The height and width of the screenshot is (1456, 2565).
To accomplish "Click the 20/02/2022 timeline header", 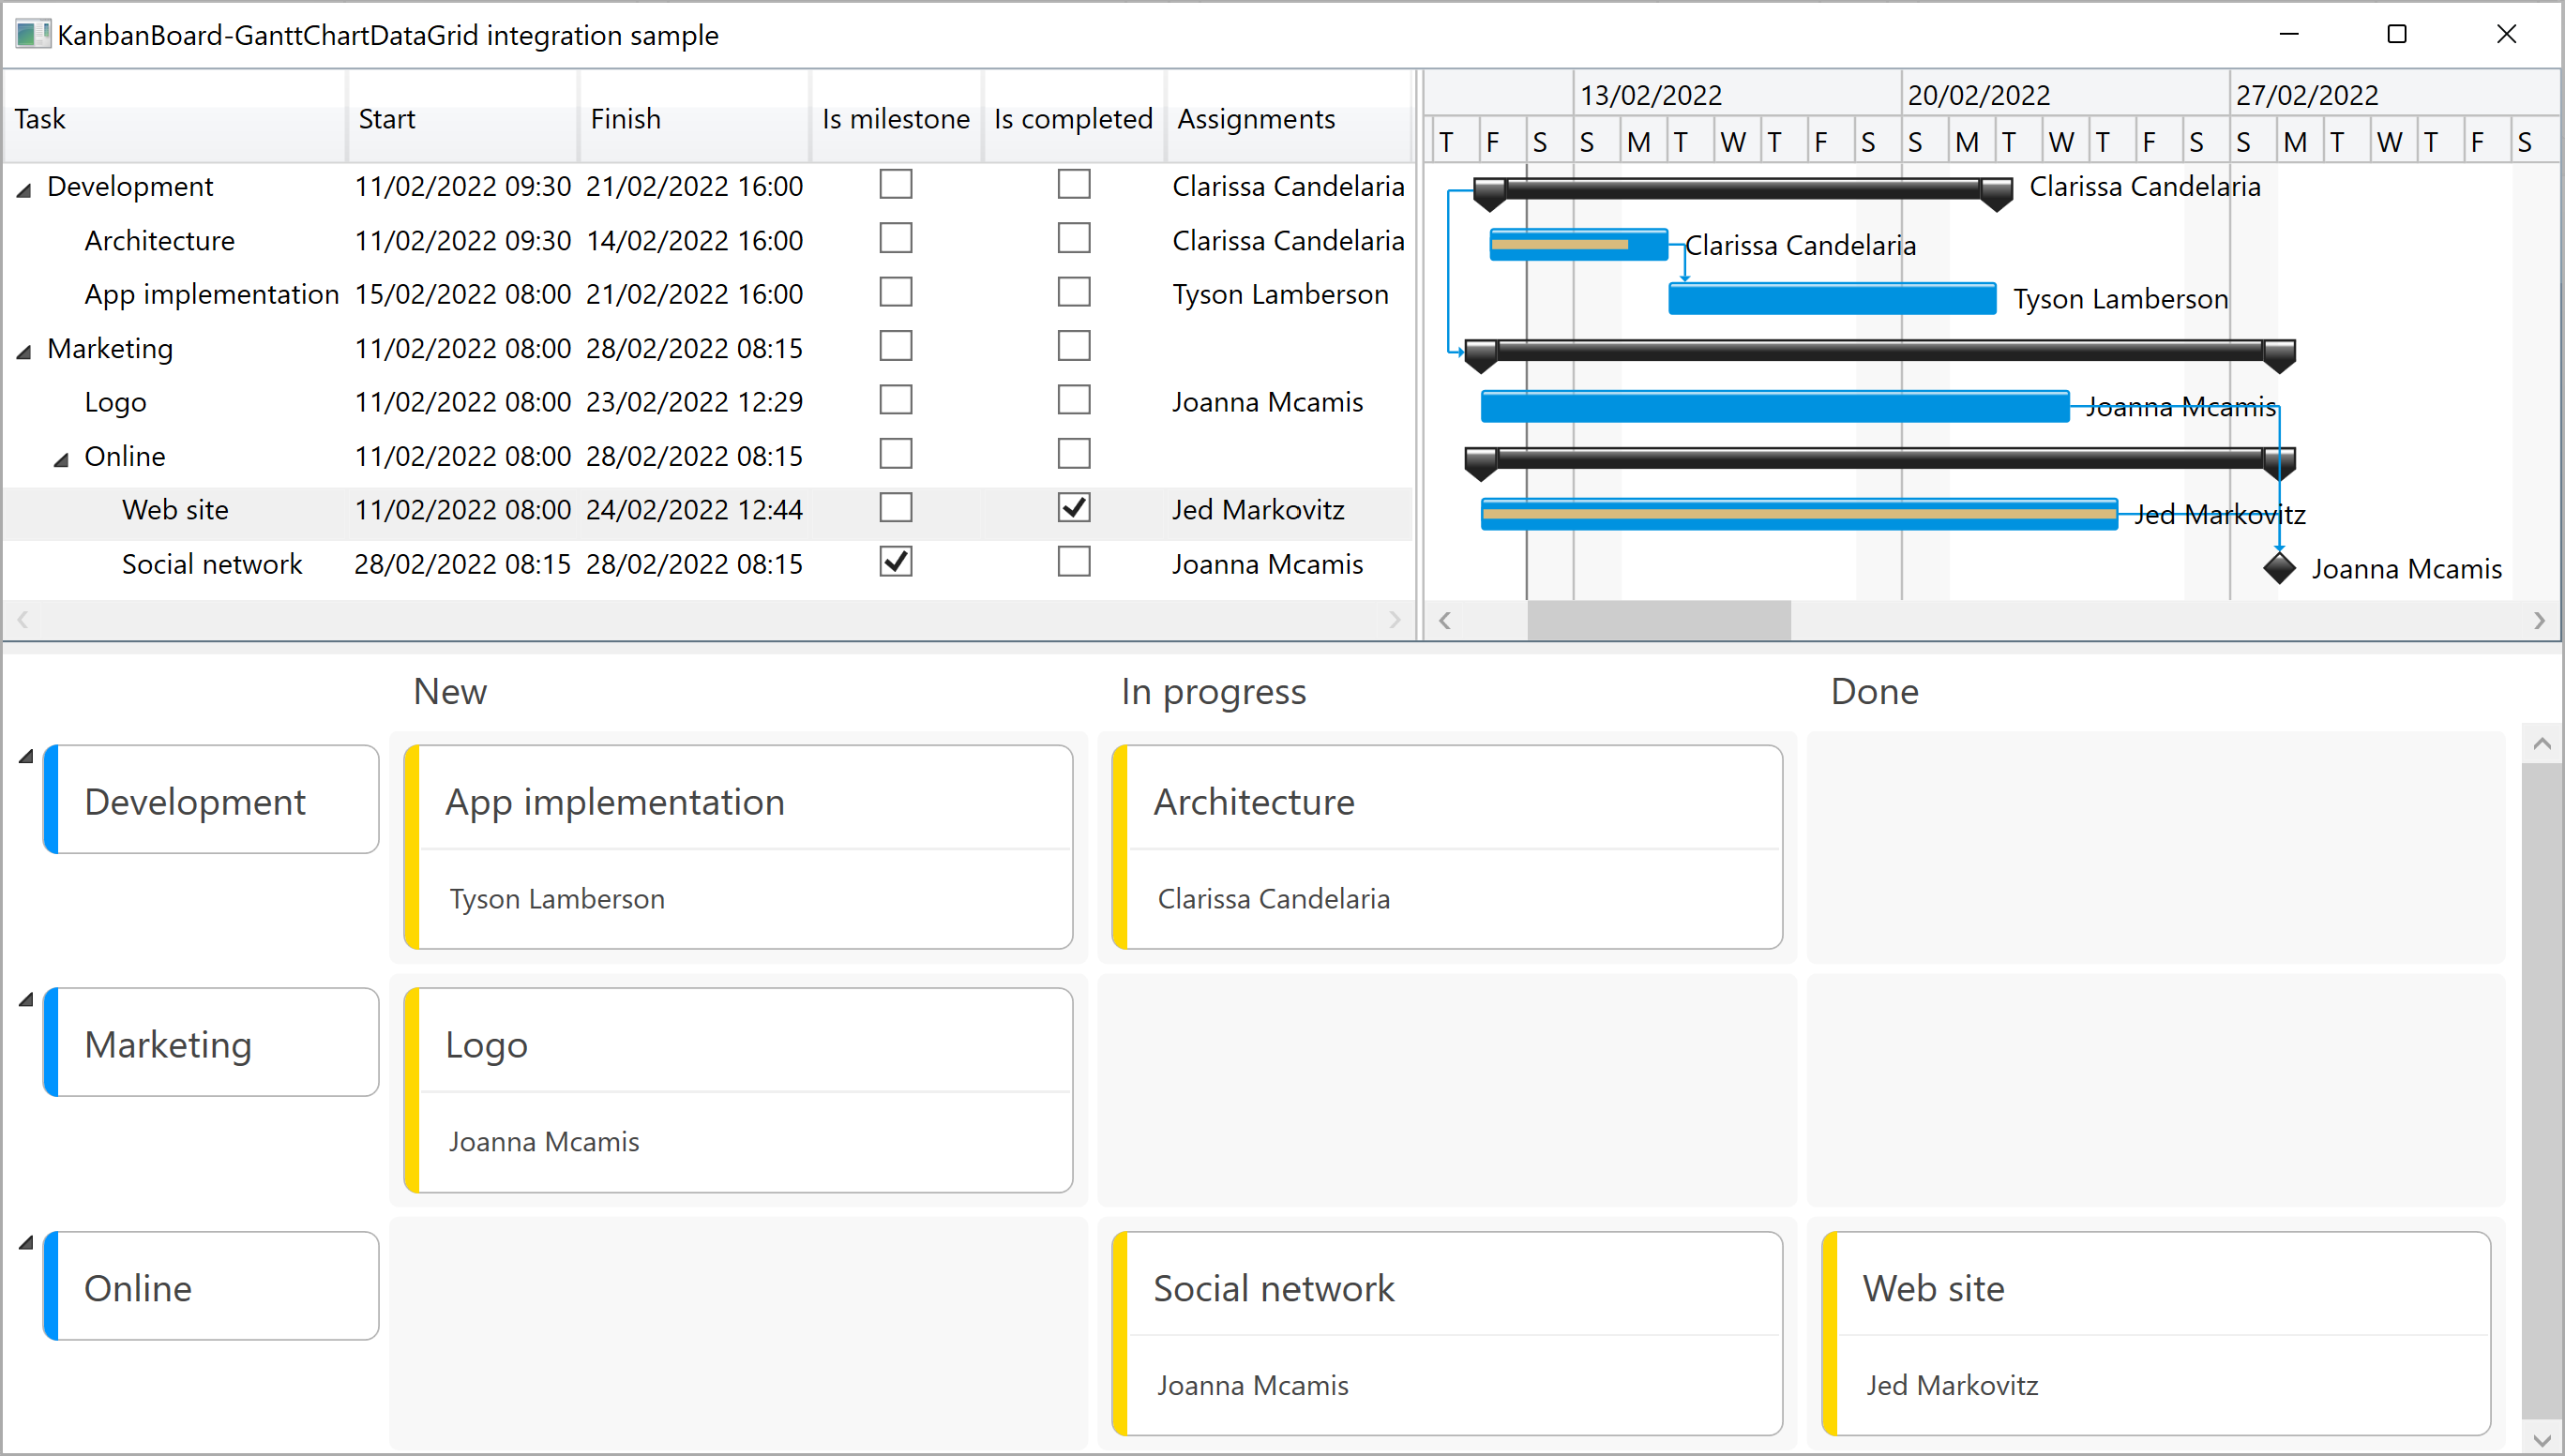I will pos(1979,93).
